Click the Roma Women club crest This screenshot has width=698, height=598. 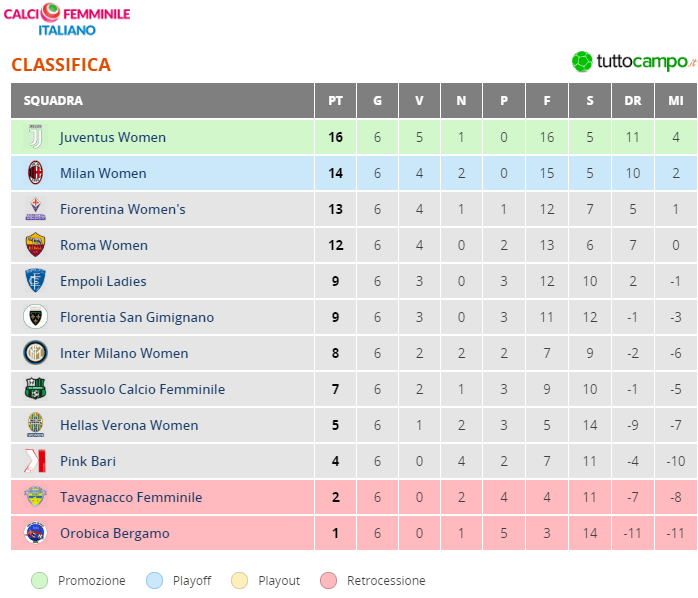click(x=36, y=245)
